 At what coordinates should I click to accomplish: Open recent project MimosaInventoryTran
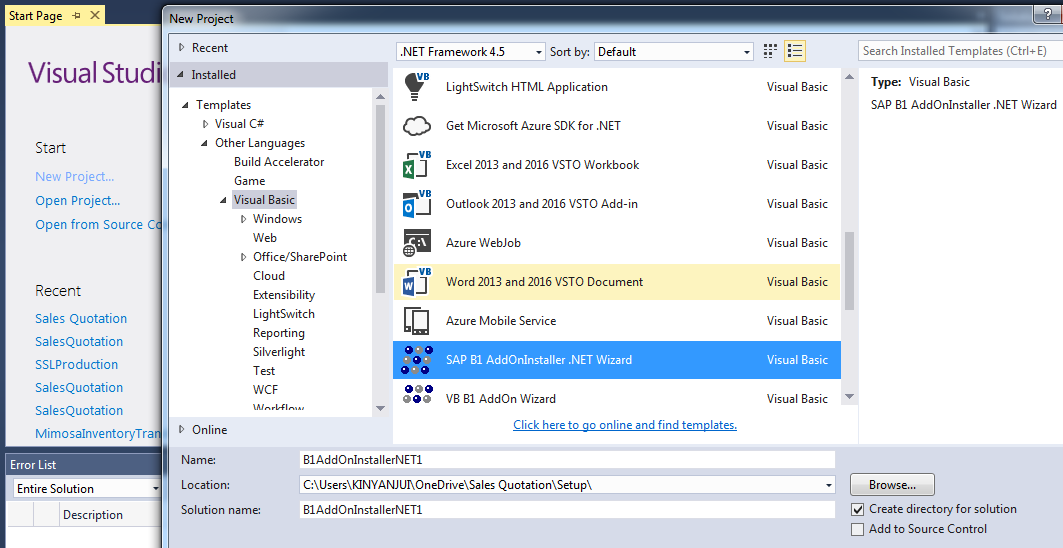pyautogui.click(x=98, y=434)
